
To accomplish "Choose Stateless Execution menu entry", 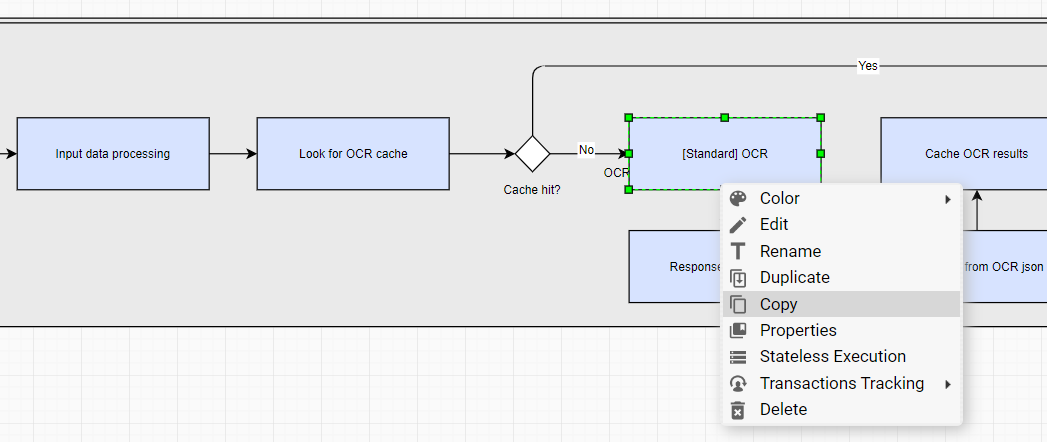I will point(841,357).
